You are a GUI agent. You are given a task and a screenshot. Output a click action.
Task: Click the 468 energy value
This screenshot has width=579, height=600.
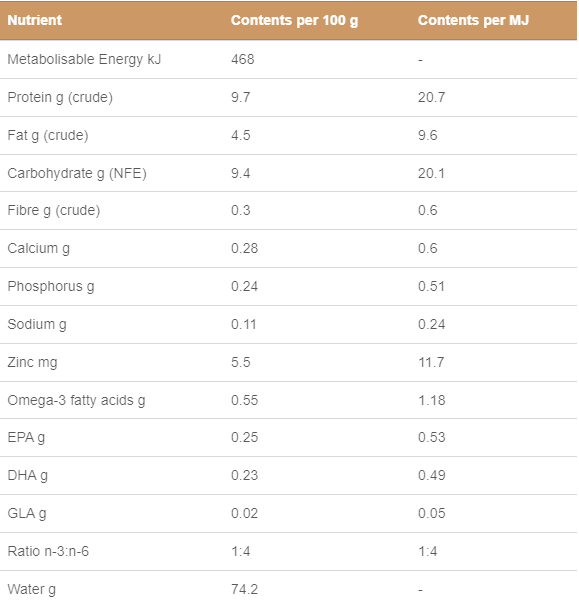point(243,59)
